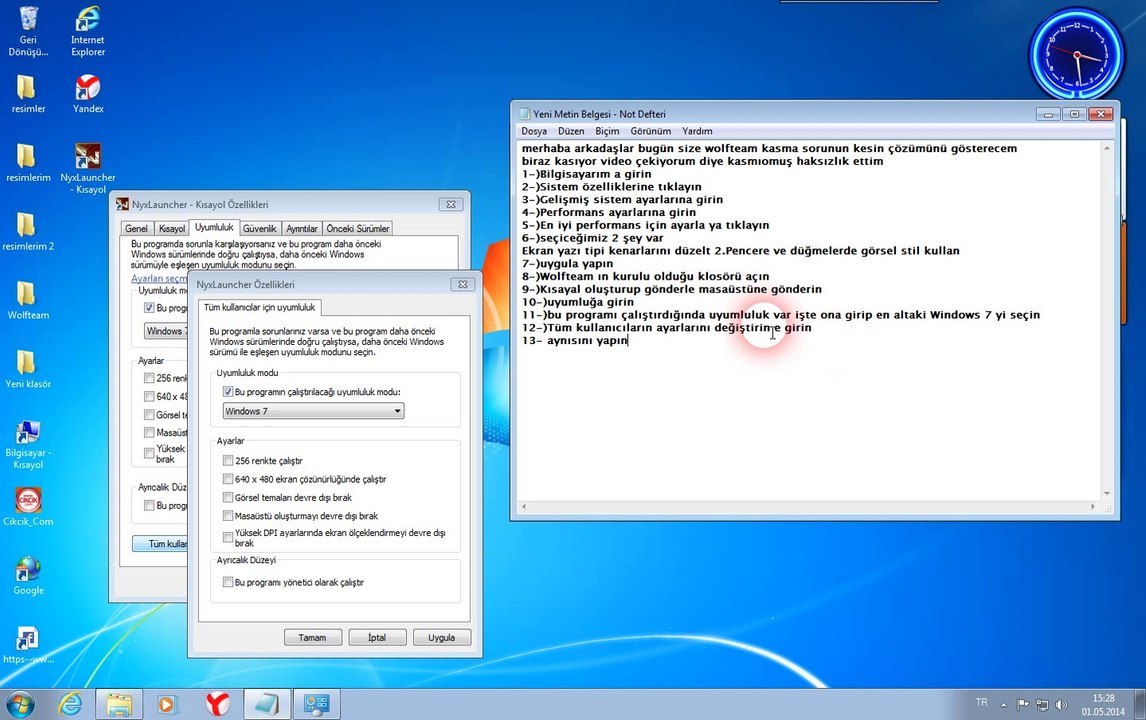Select the NyxLauncher - Kısayol desktop icon

click(88, 168)
